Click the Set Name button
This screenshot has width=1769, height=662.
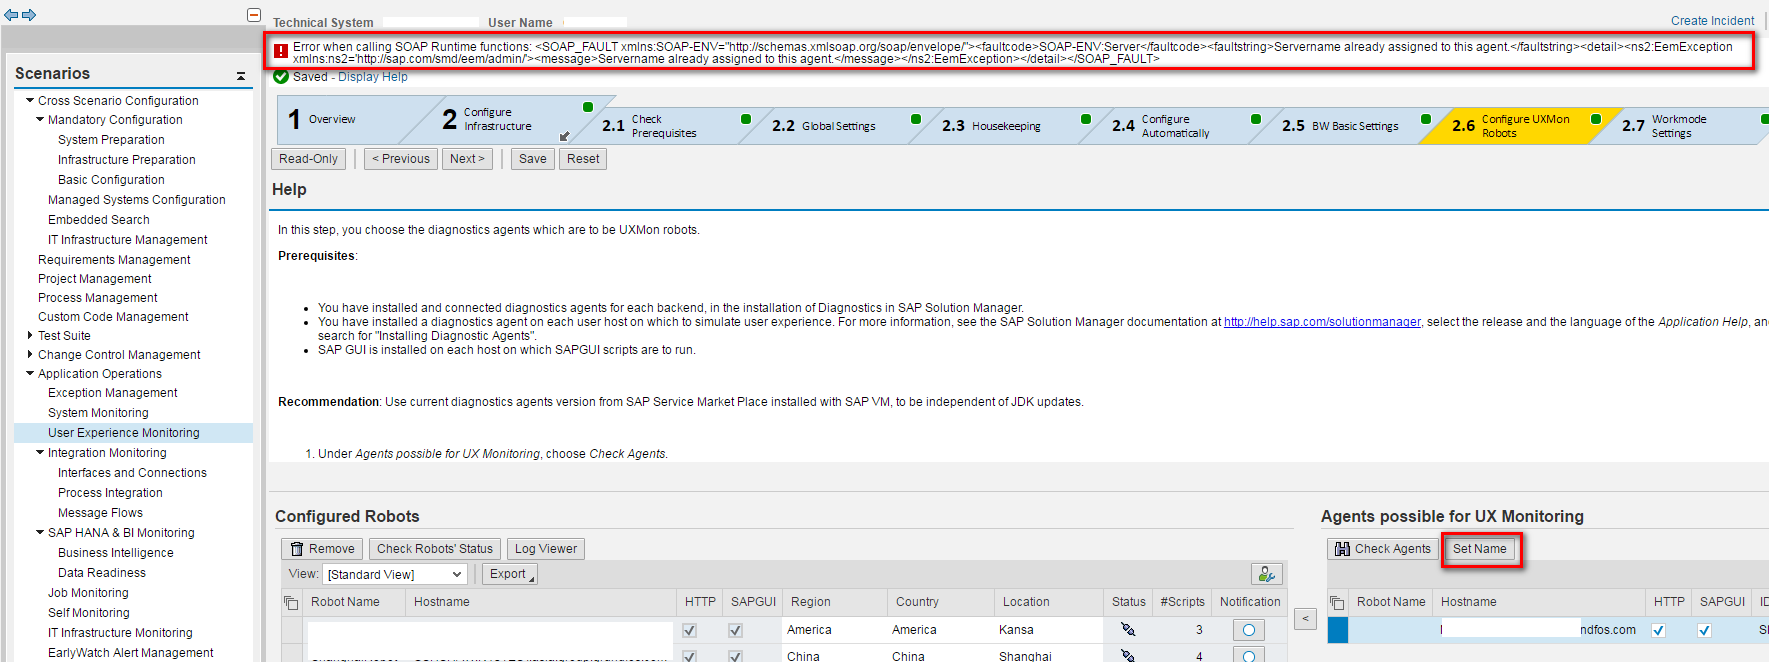pos(1480,549)
